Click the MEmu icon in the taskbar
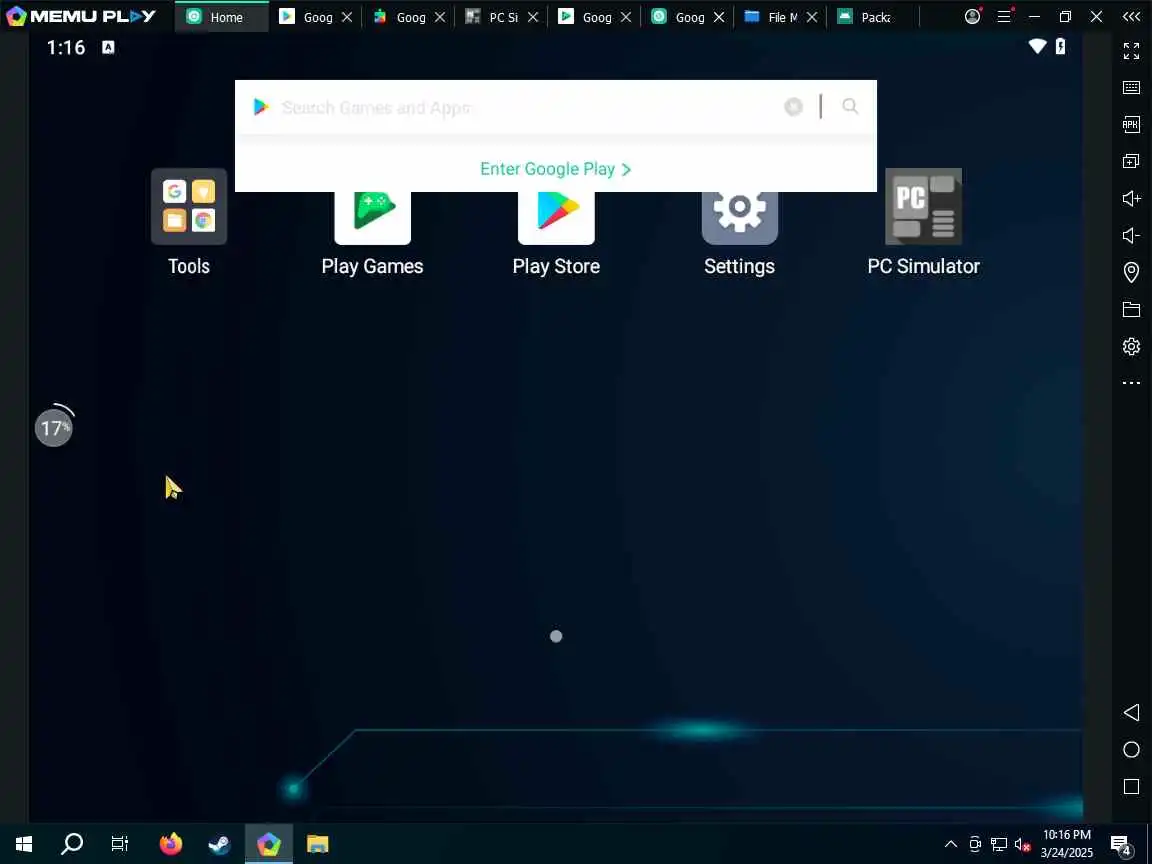Viewport: 1152px width, 864px height. click(x=269, y=844)
